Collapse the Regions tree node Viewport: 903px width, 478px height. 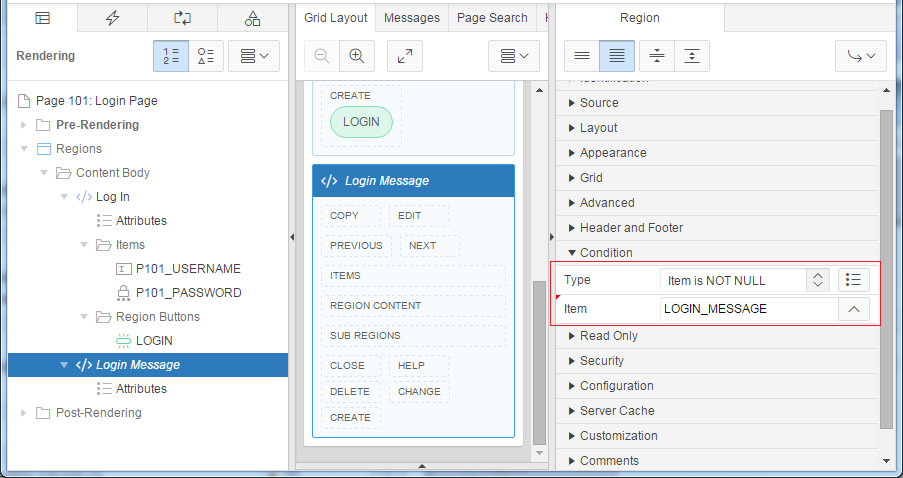tap(24, 149)
